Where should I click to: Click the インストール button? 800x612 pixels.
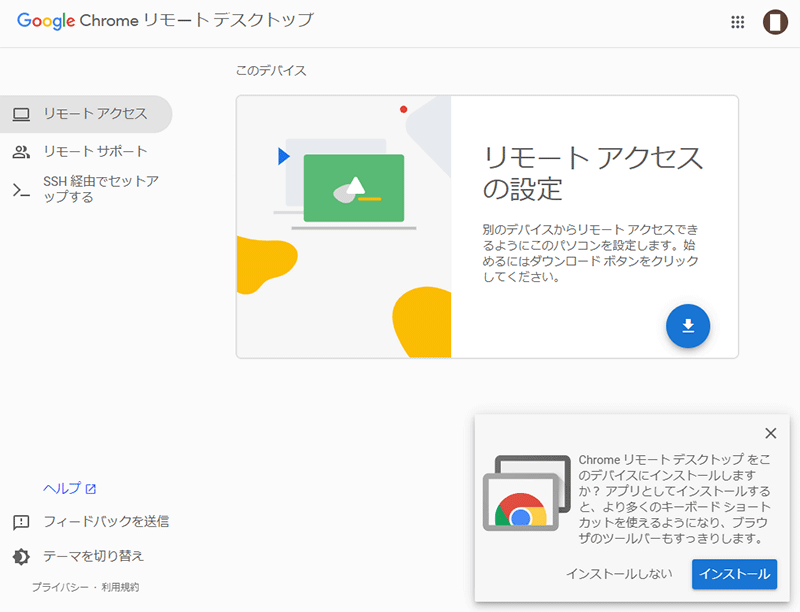pyautogui.click(x=734, y=574)
